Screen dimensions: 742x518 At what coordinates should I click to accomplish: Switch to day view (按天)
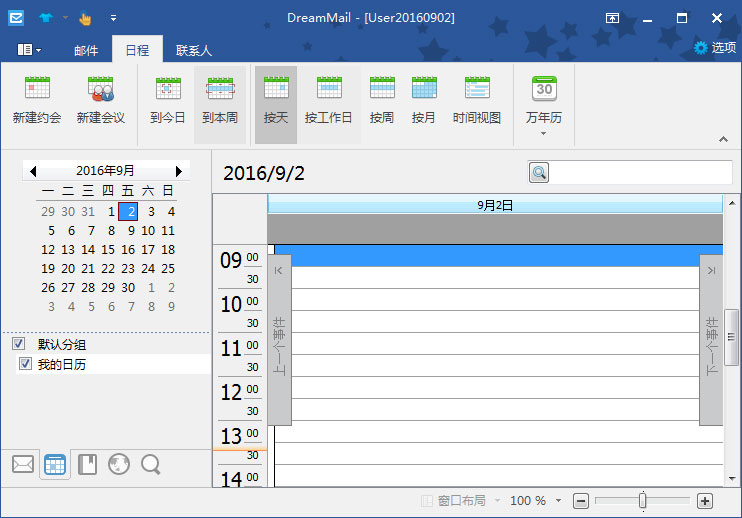pyautogui.click(x=276, y=105)
